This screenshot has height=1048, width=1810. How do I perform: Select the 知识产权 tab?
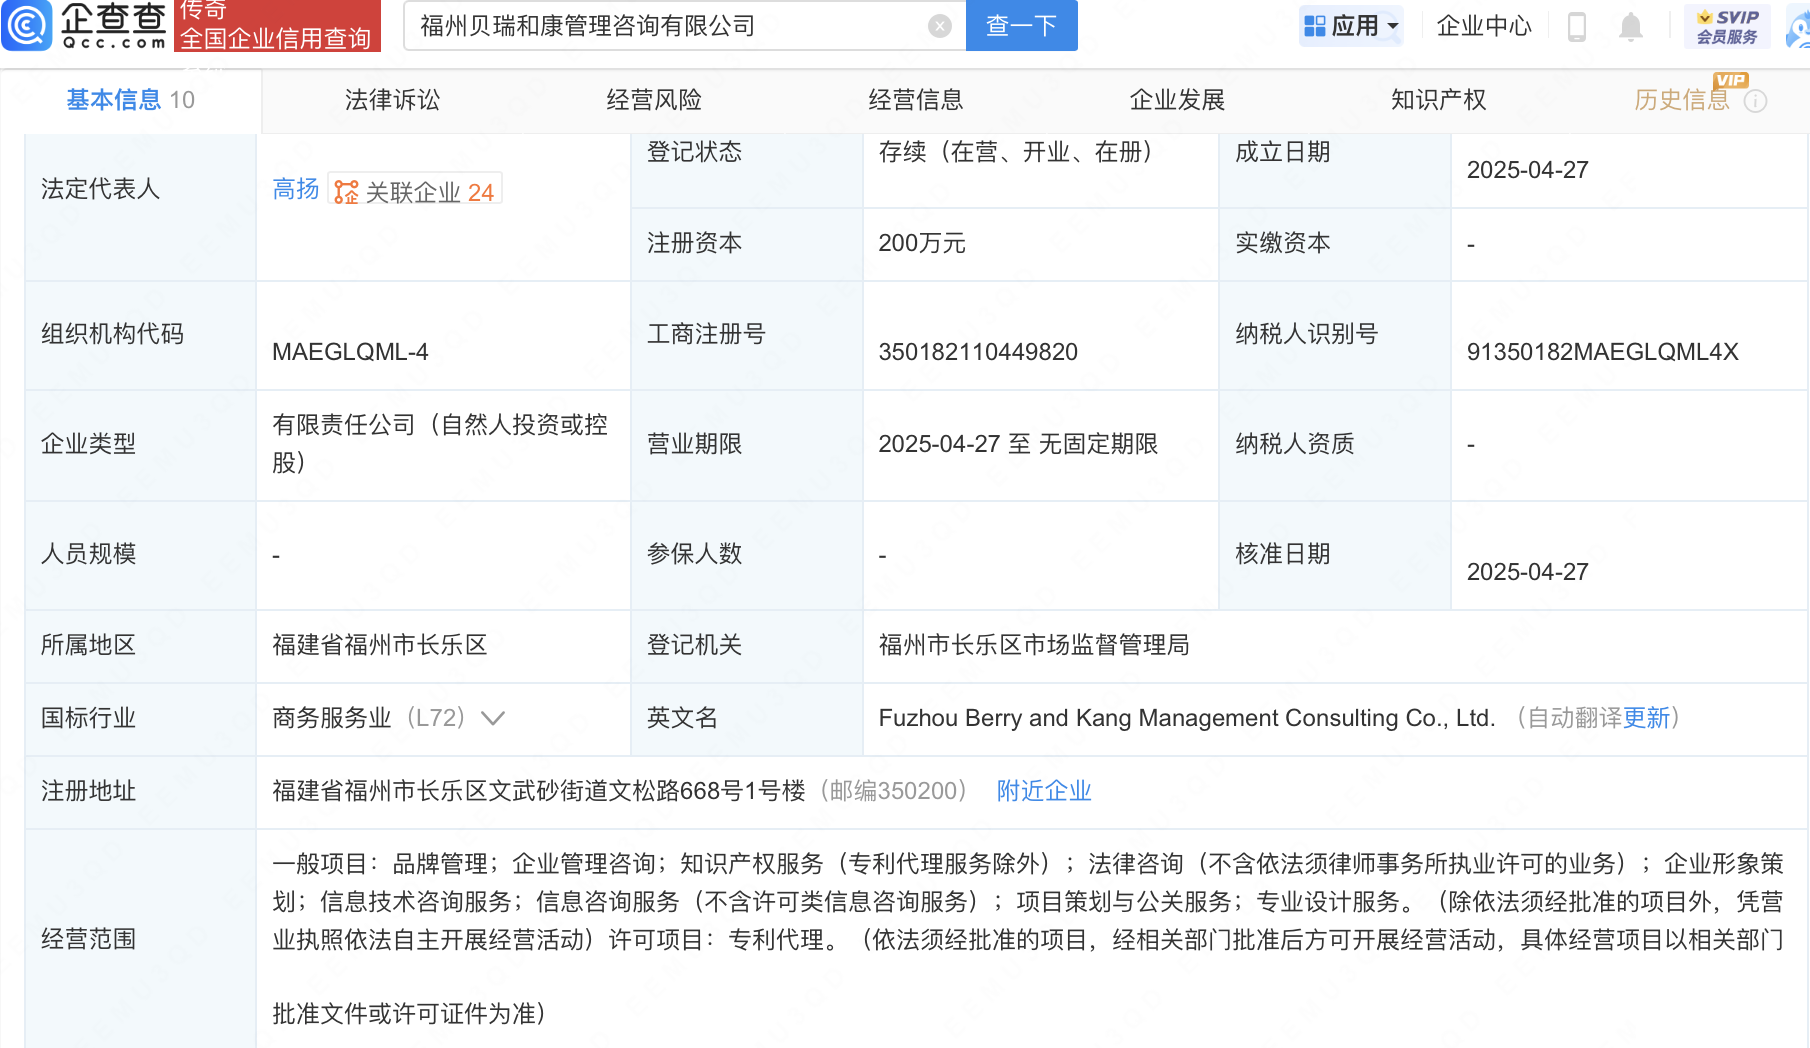(1439, 100)
